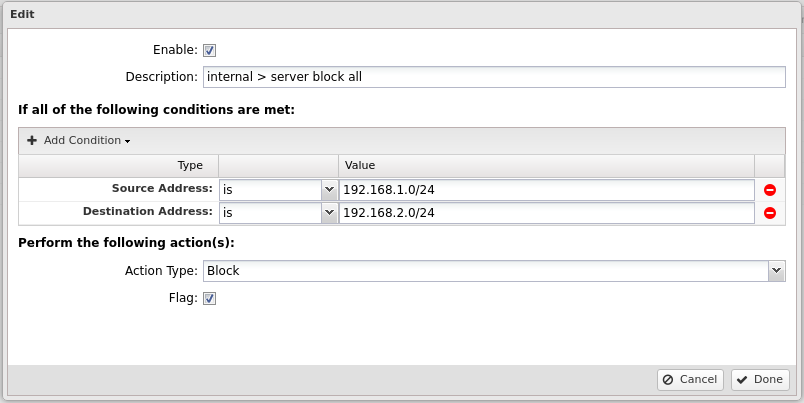Viewport: 804px width, 403px height.
Task: Open Destination Address operator dropdown
Action: tap(329, 213)
